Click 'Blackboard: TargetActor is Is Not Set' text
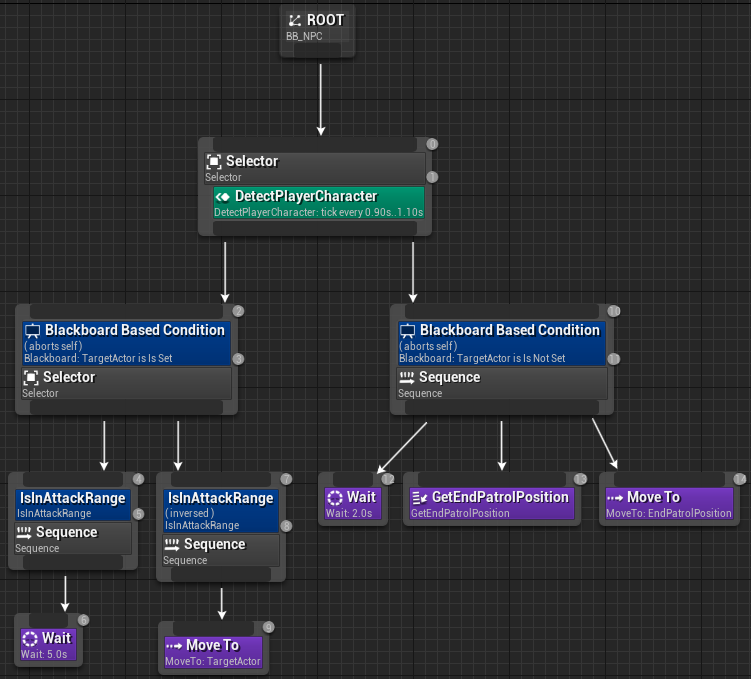Screen dimensions: 751x679 point(482,358)
